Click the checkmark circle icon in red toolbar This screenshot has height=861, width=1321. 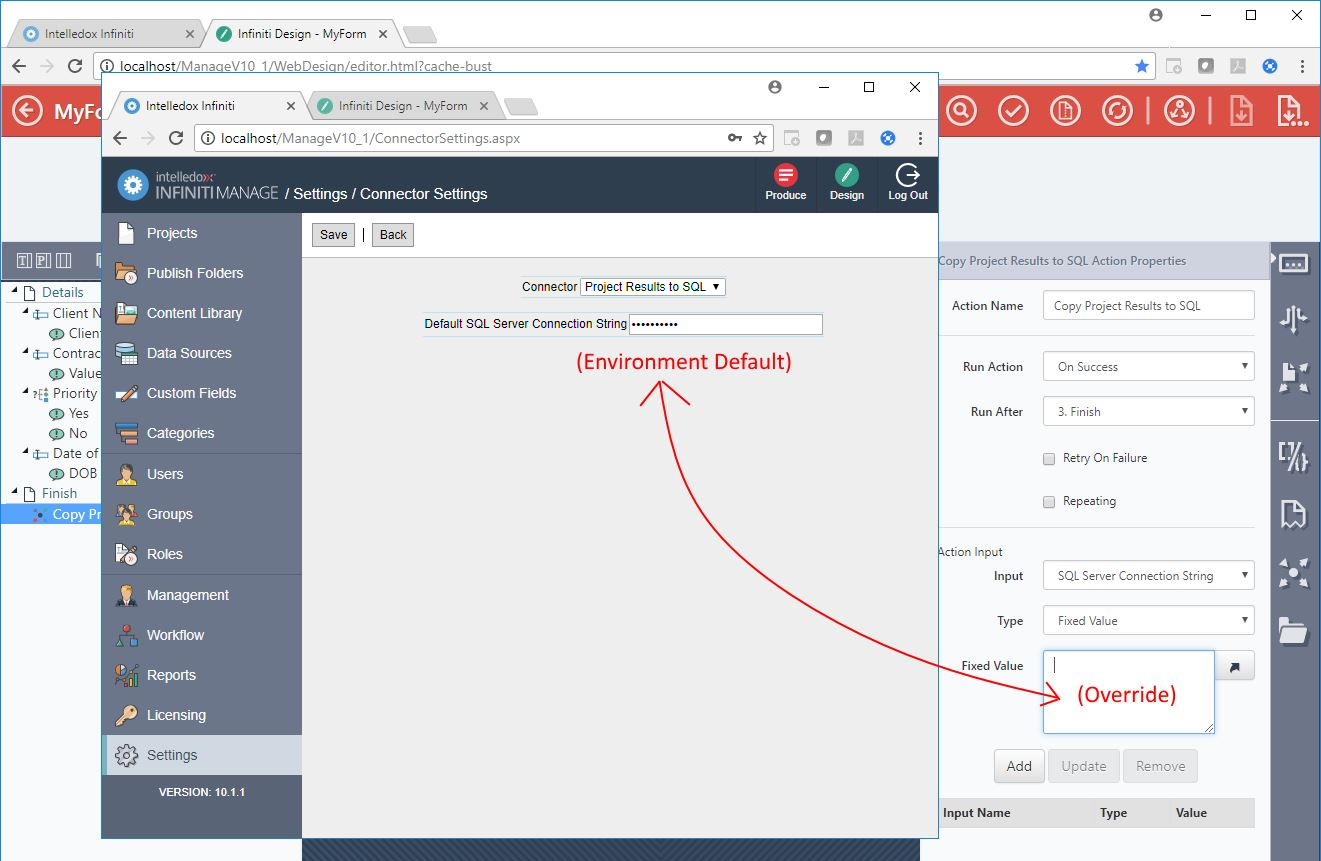[x=1013, y=110]
